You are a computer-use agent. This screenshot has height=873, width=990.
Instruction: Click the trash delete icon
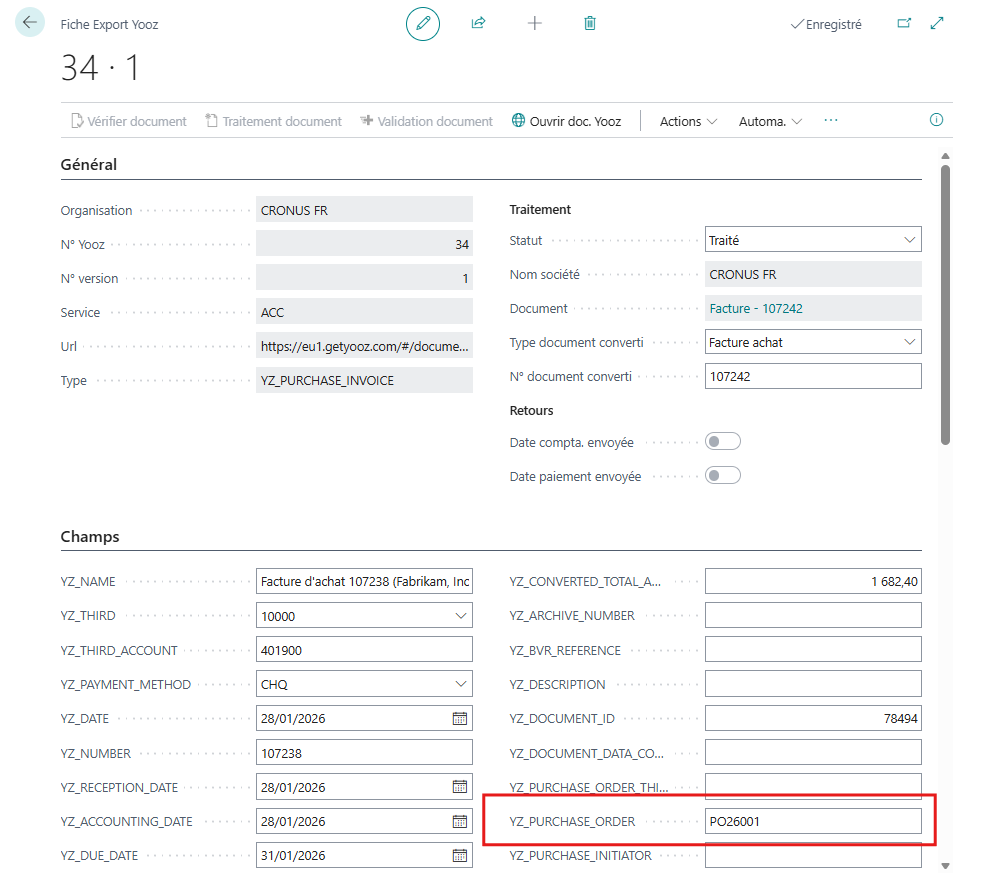click(x=590, y=23)
